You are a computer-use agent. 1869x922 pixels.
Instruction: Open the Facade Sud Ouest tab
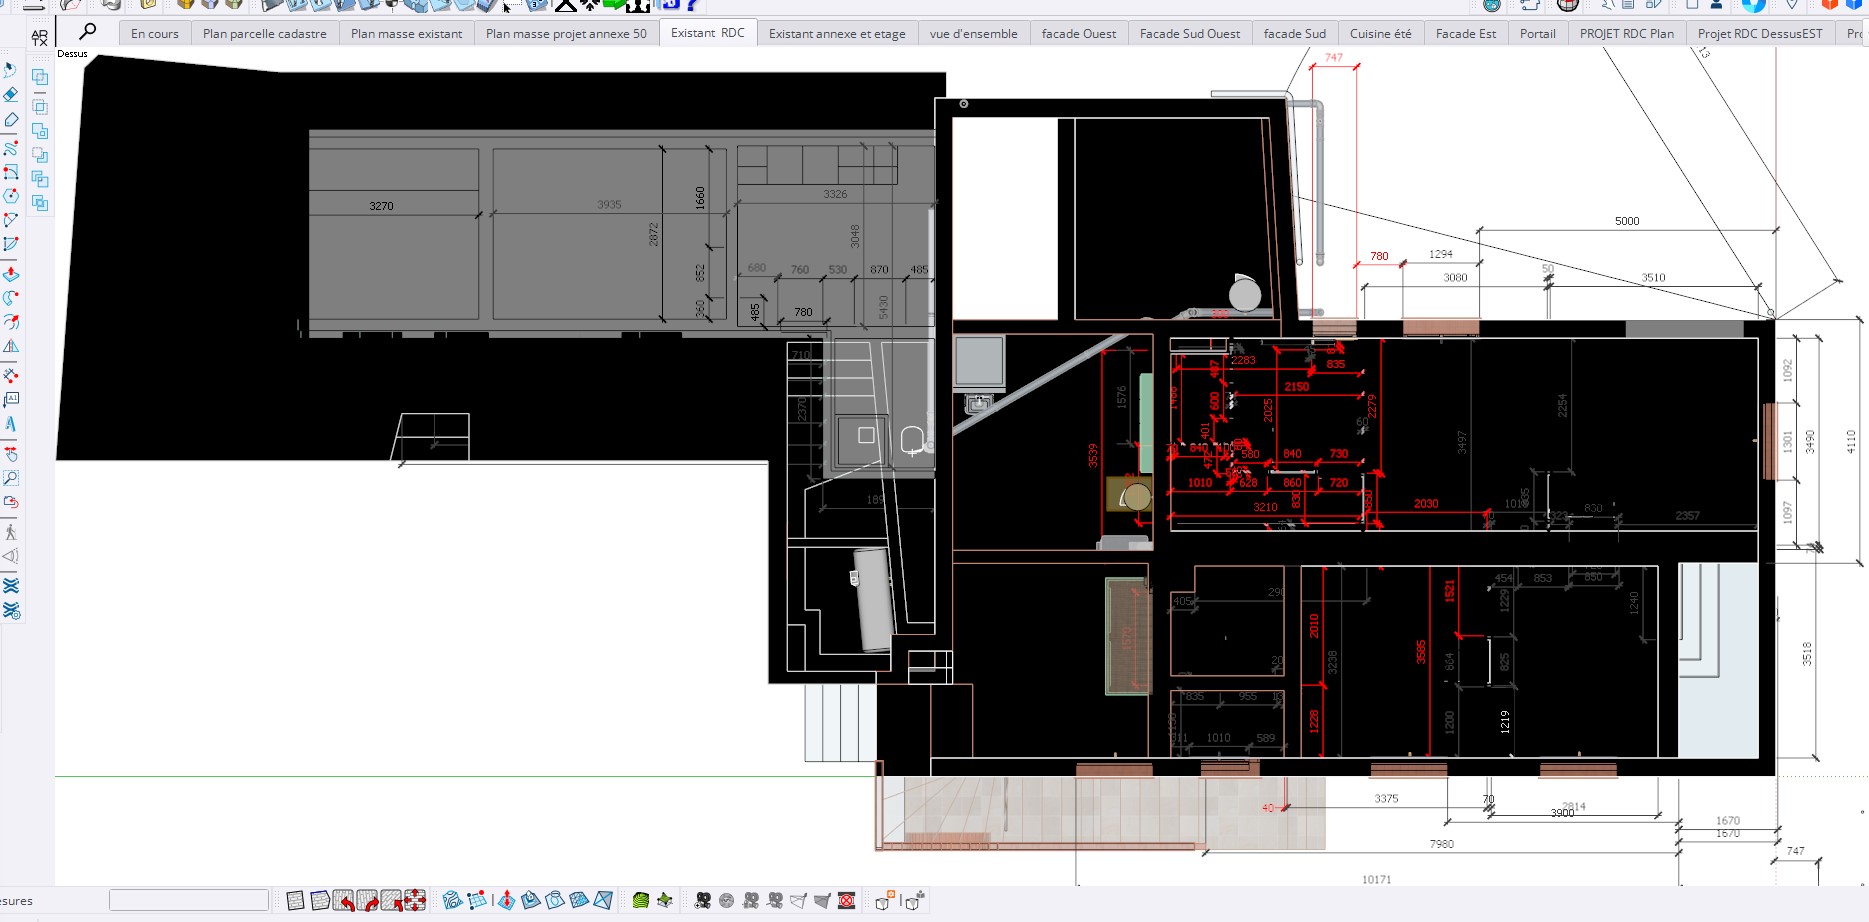tap(1190, 33)
